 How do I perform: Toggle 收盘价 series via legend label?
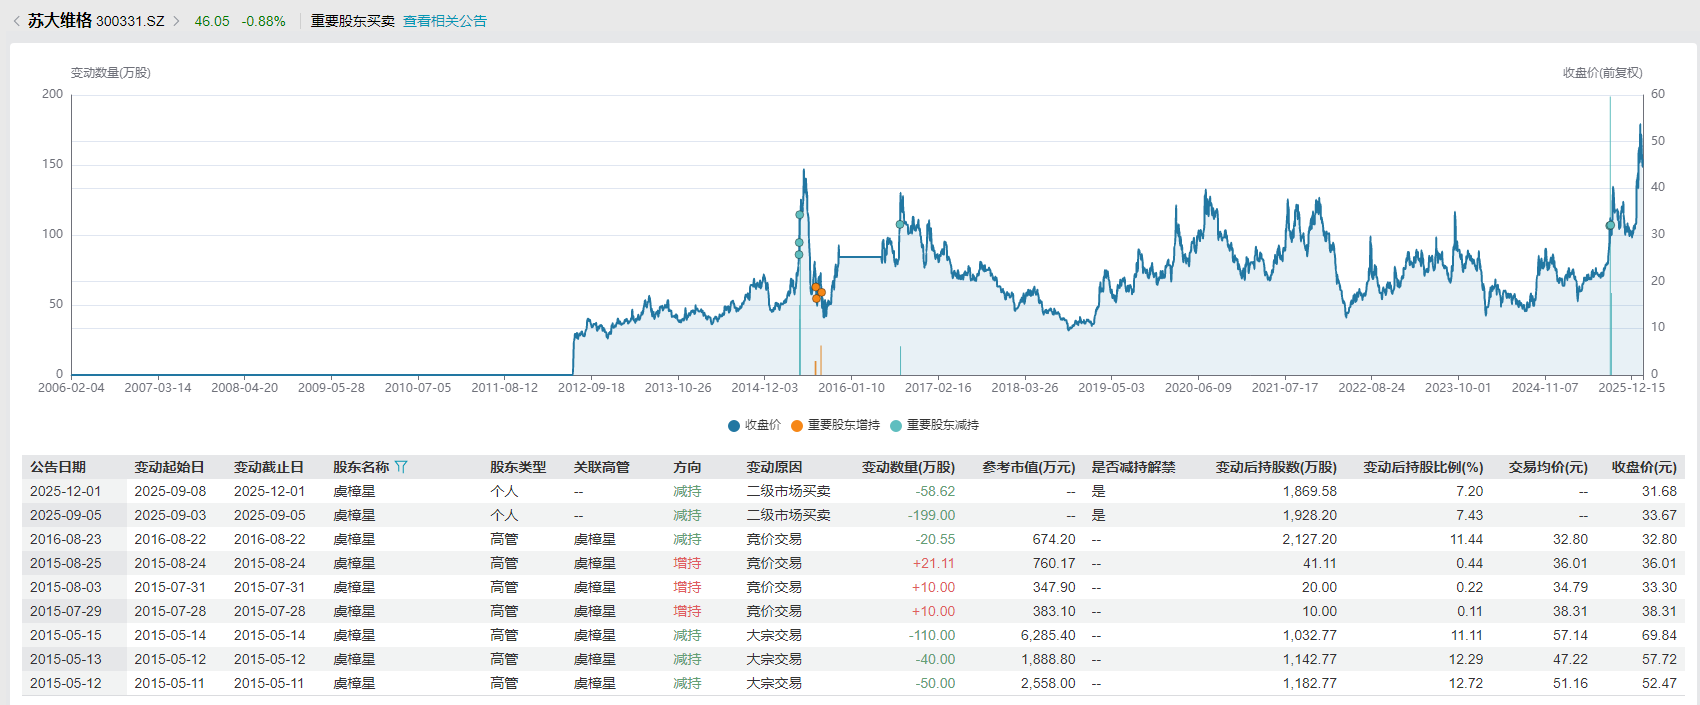coord(762,425)
